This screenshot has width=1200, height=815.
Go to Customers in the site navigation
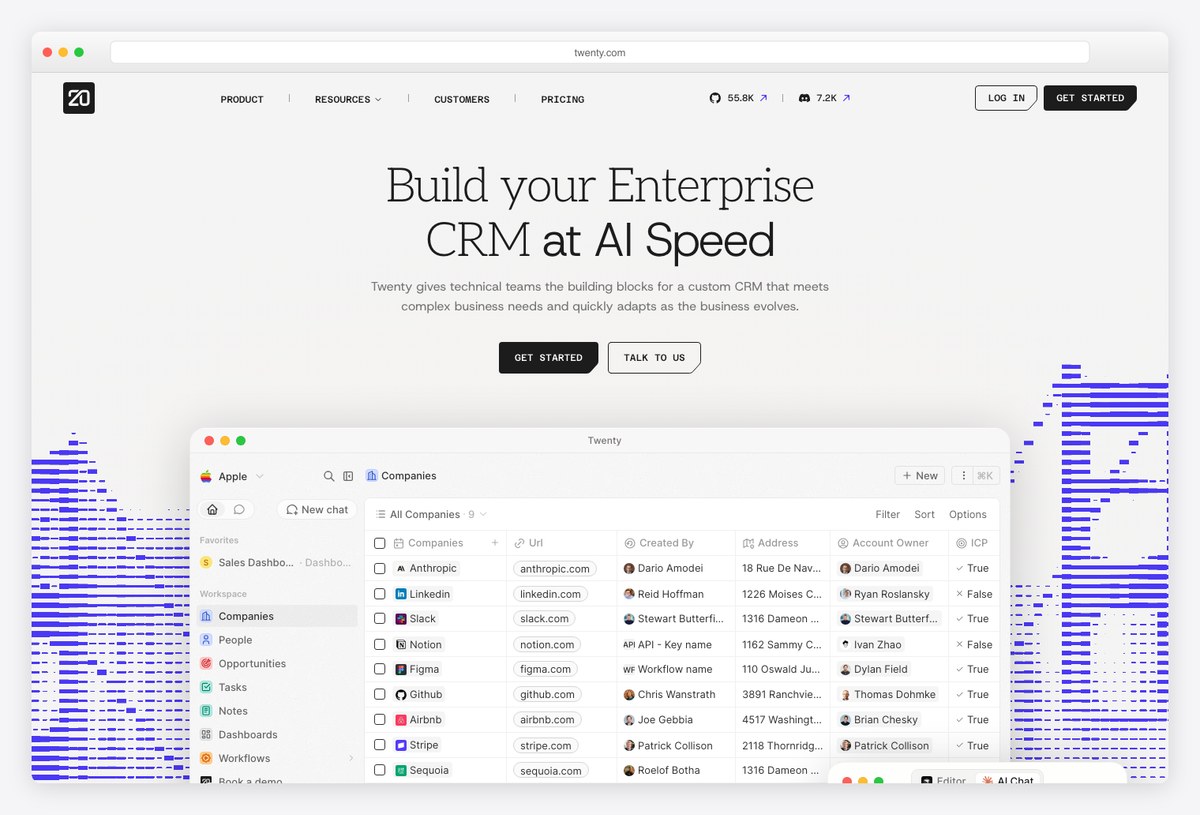pyautogui.click(x=462, y=99)
